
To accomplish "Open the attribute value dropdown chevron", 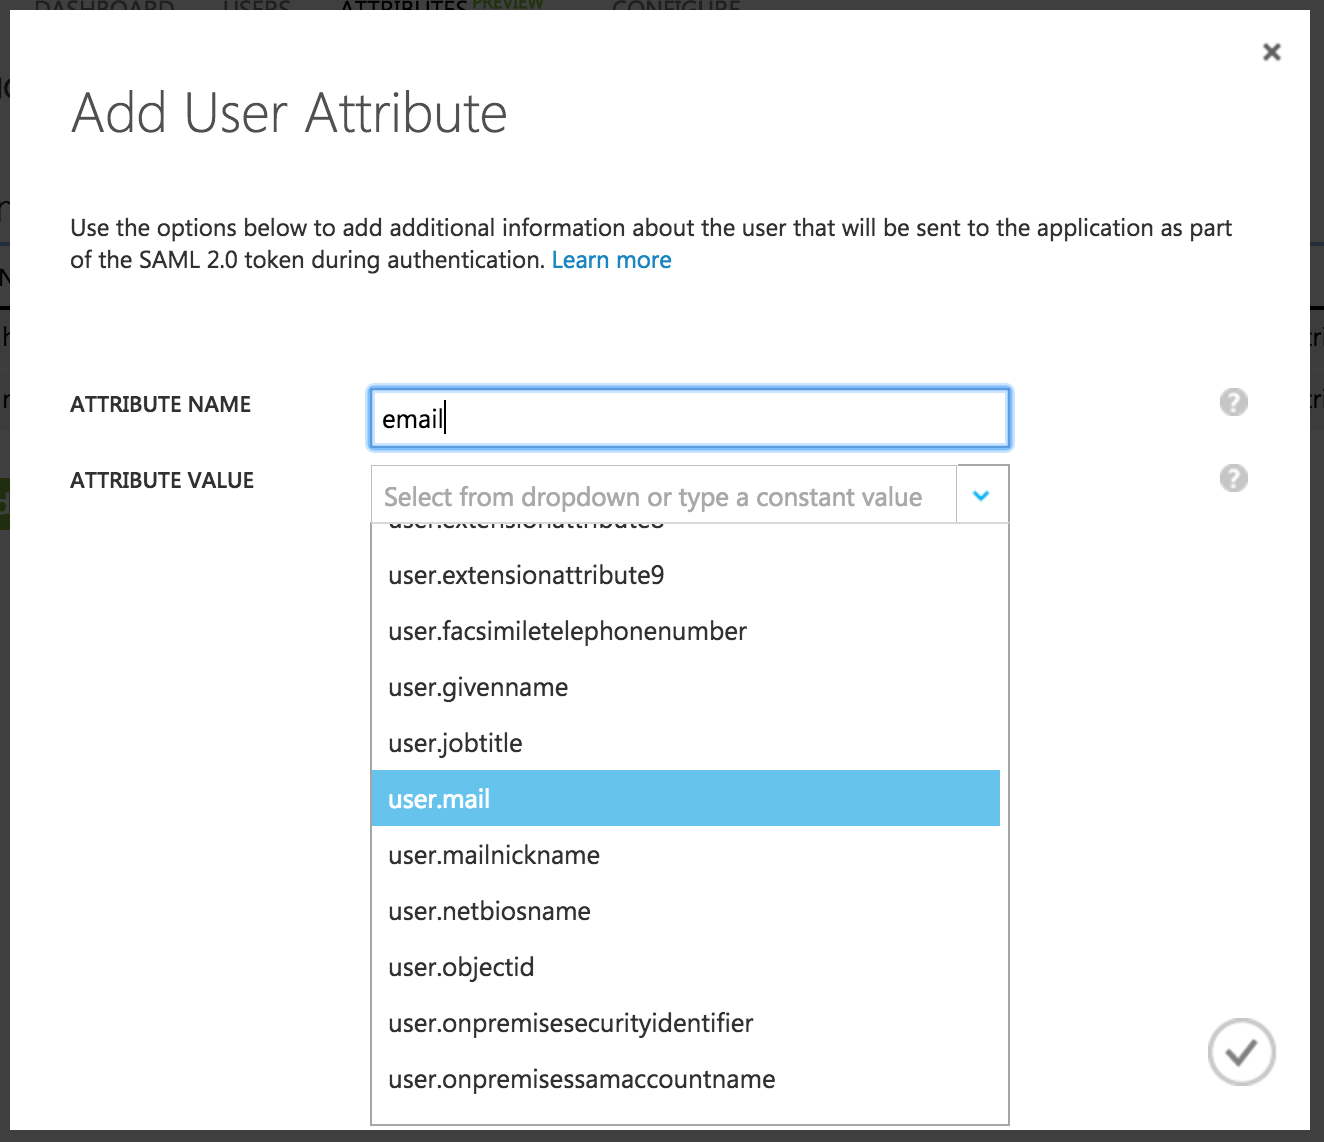I will [x=981, y=494].
